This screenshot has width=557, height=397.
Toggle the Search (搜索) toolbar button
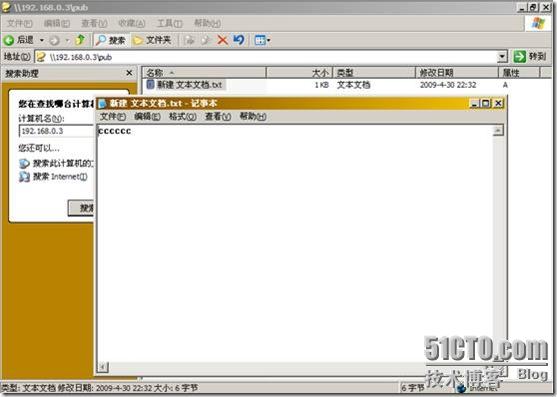(x=111, y=40)
